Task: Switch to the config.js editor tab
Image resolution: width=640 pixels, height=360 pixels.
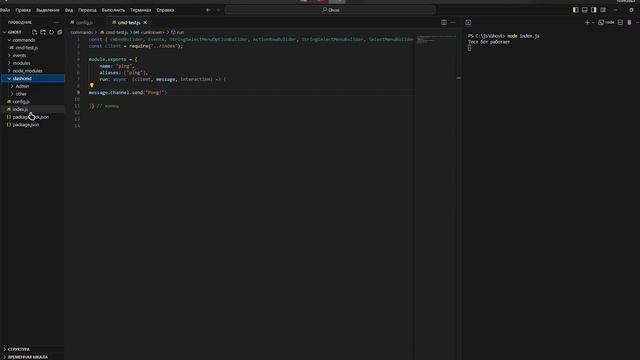Action: click(84, 22)
